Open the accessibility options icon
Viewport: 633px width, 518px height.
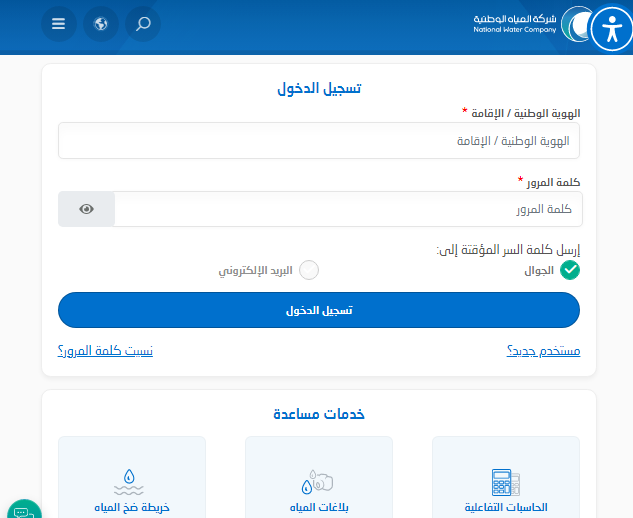coord(609,29)
